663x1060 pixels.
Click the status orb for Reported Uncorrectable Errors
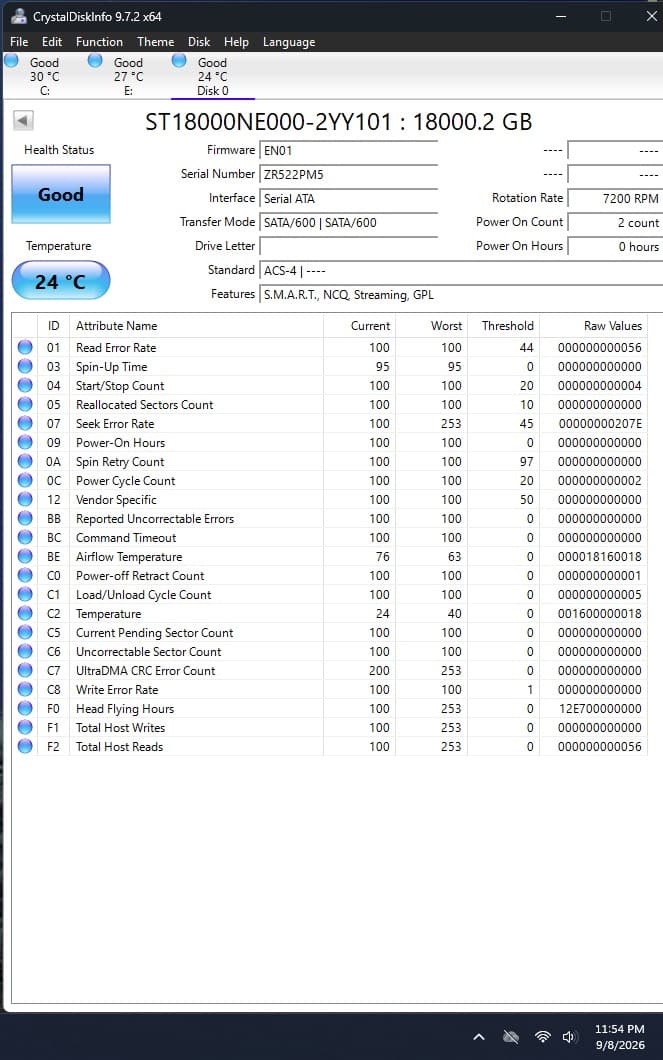pos(25,518)
